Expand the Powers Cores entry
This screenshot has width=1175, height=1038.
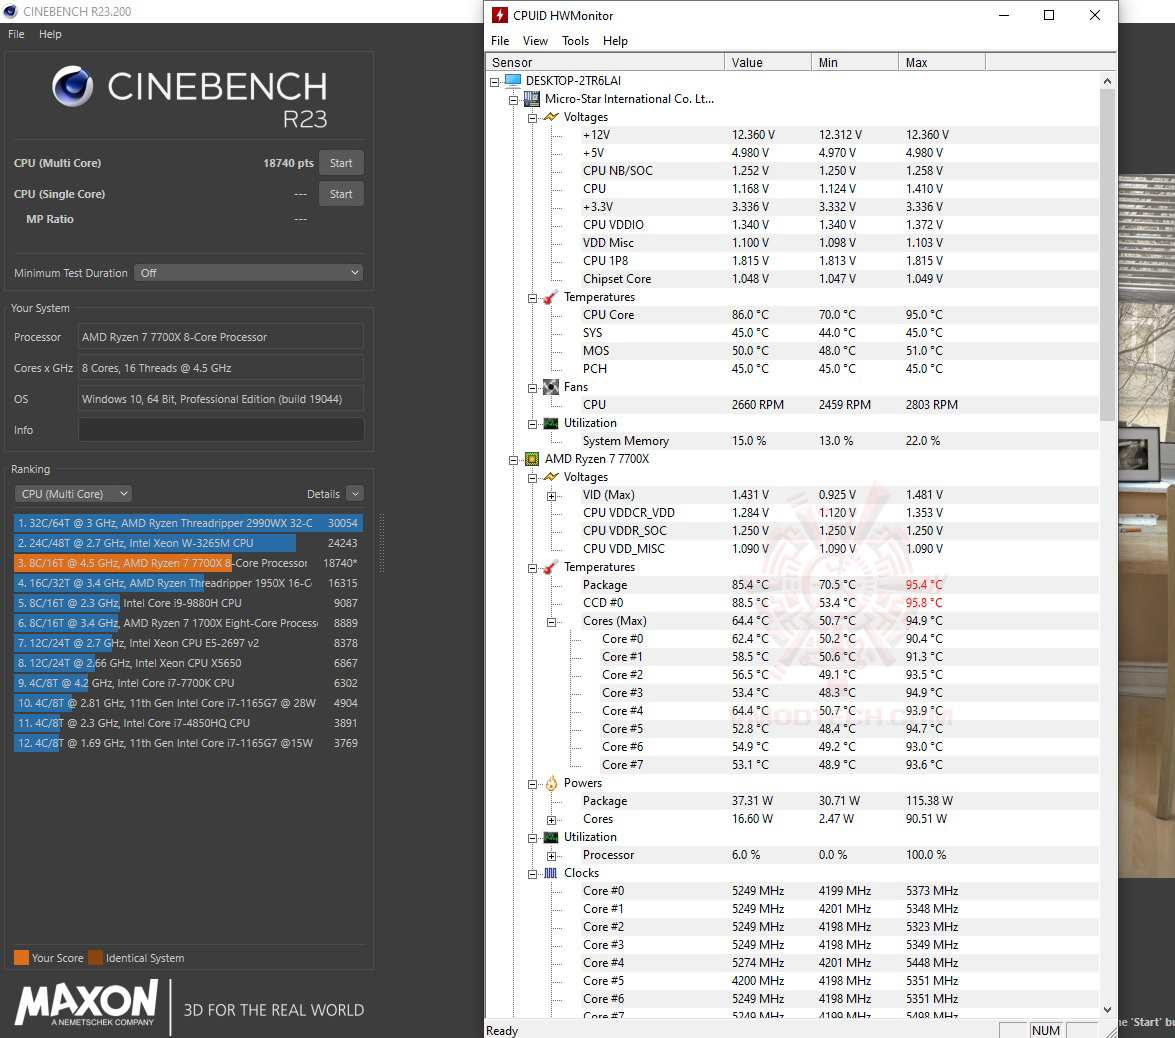click(x=552, y=820)
